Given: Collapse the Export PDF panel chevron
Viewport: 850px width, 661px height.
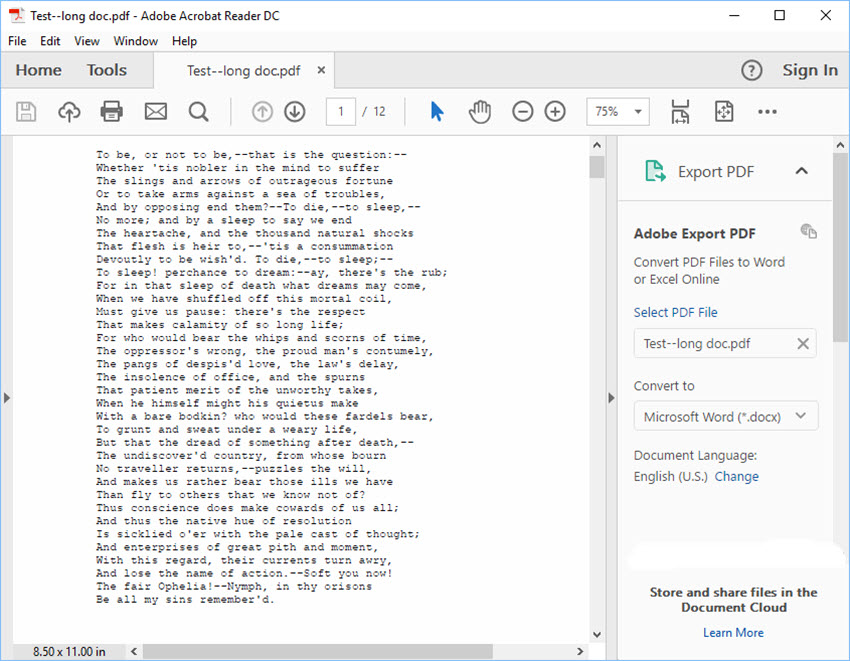Looking at the screenshot, I should coord(801,171).
